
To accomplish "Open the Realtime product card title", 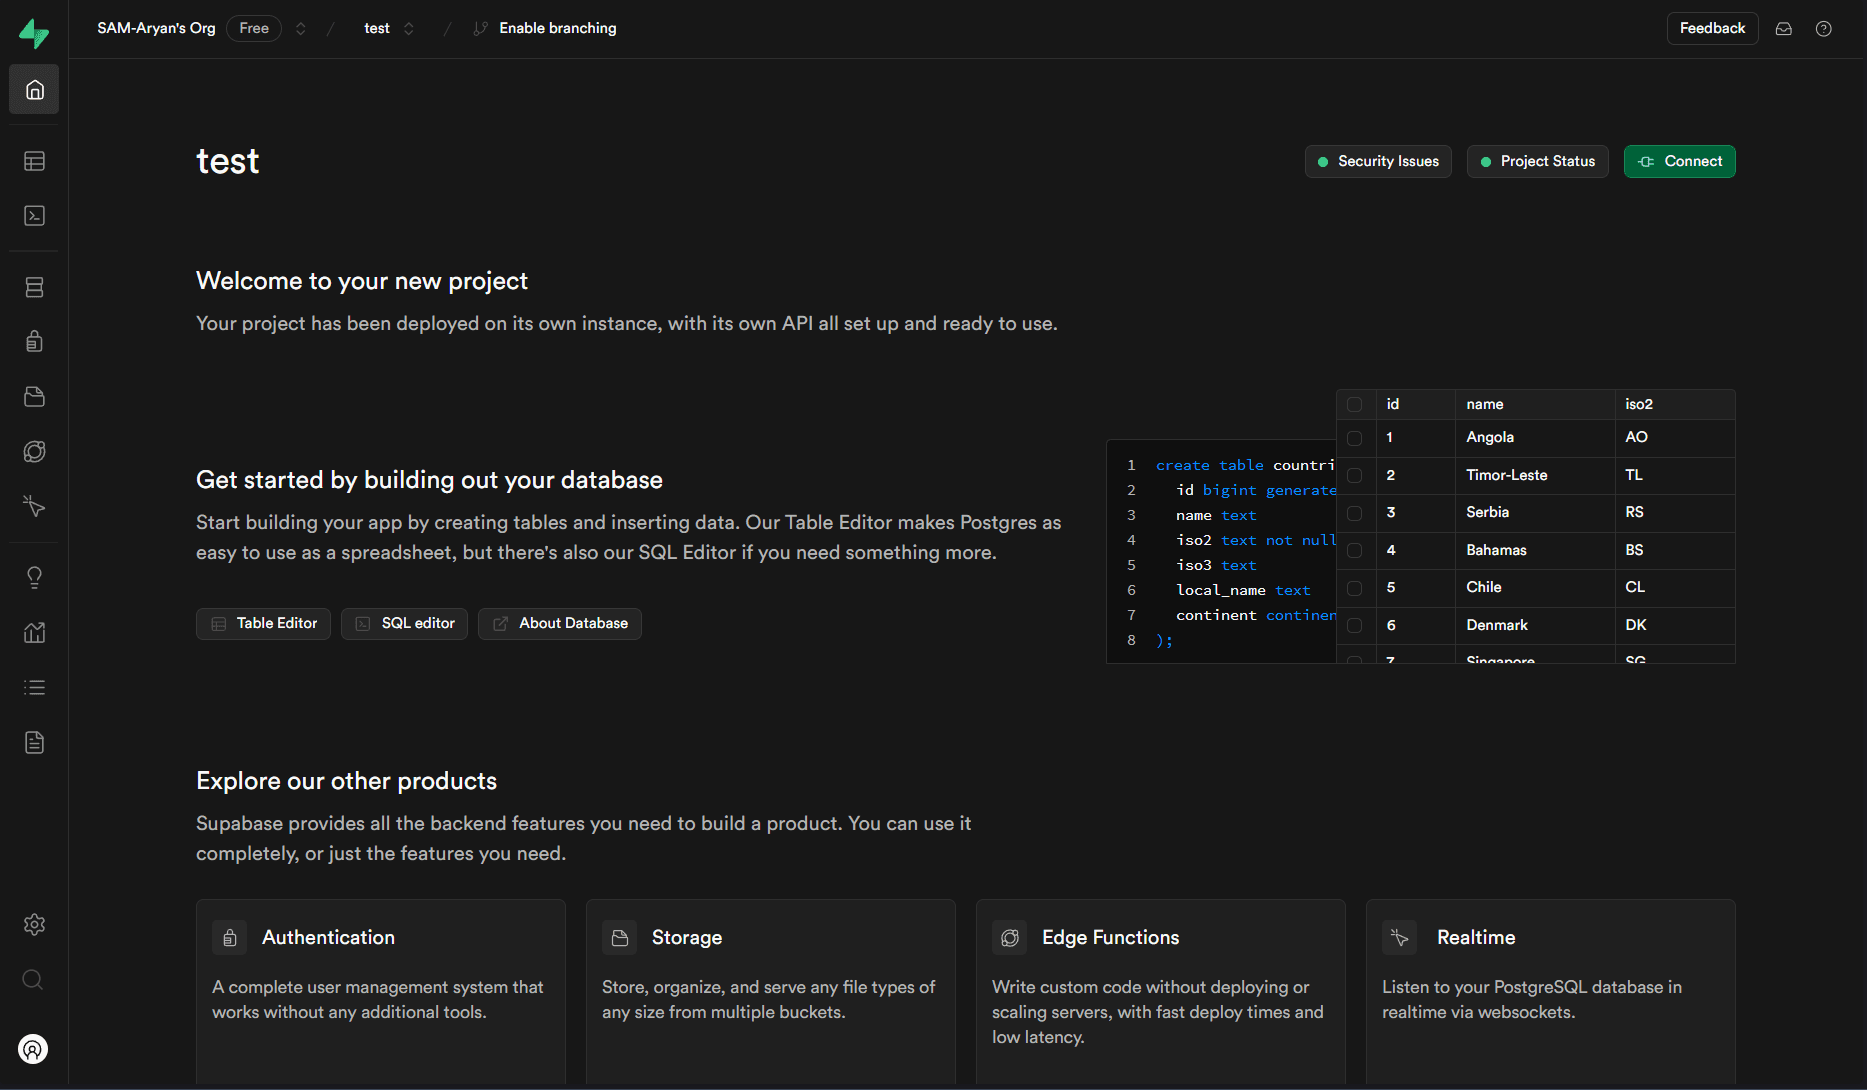I will coord(1476,938).
